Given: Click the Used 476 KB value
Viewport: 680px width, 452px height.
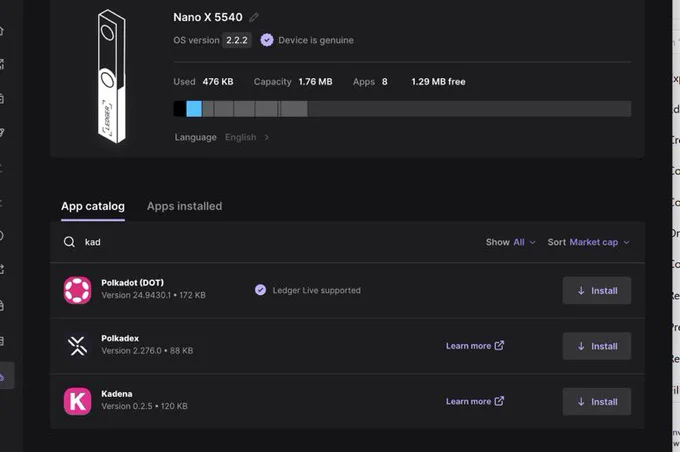Looking at the screenshot, I should 218,82.
